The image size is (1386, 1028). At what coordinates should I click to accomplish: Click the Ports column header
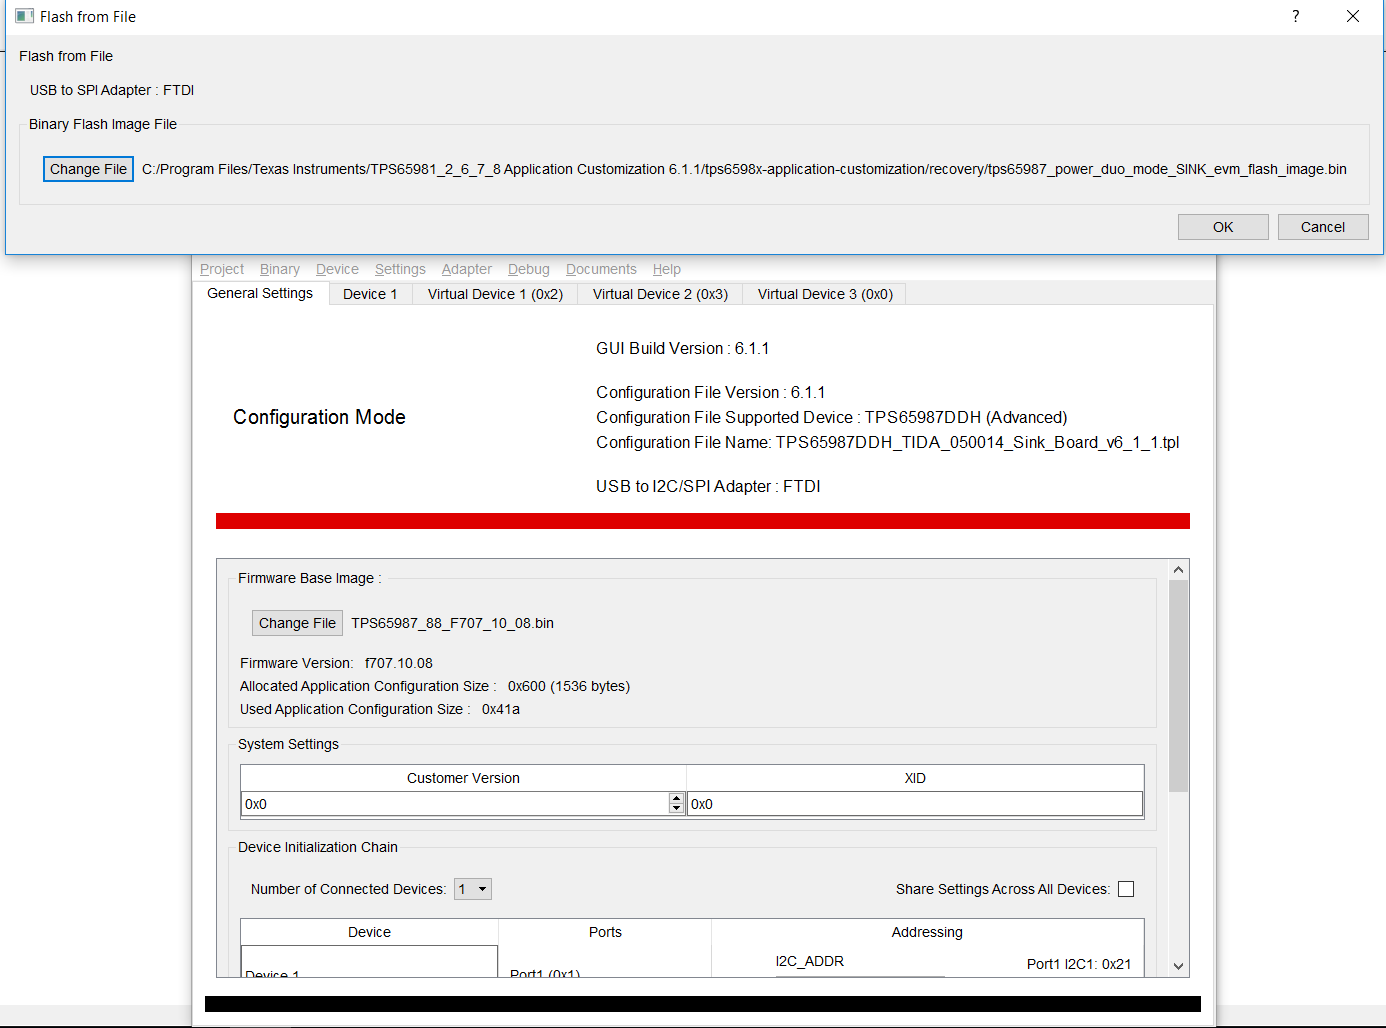point(605,932)
